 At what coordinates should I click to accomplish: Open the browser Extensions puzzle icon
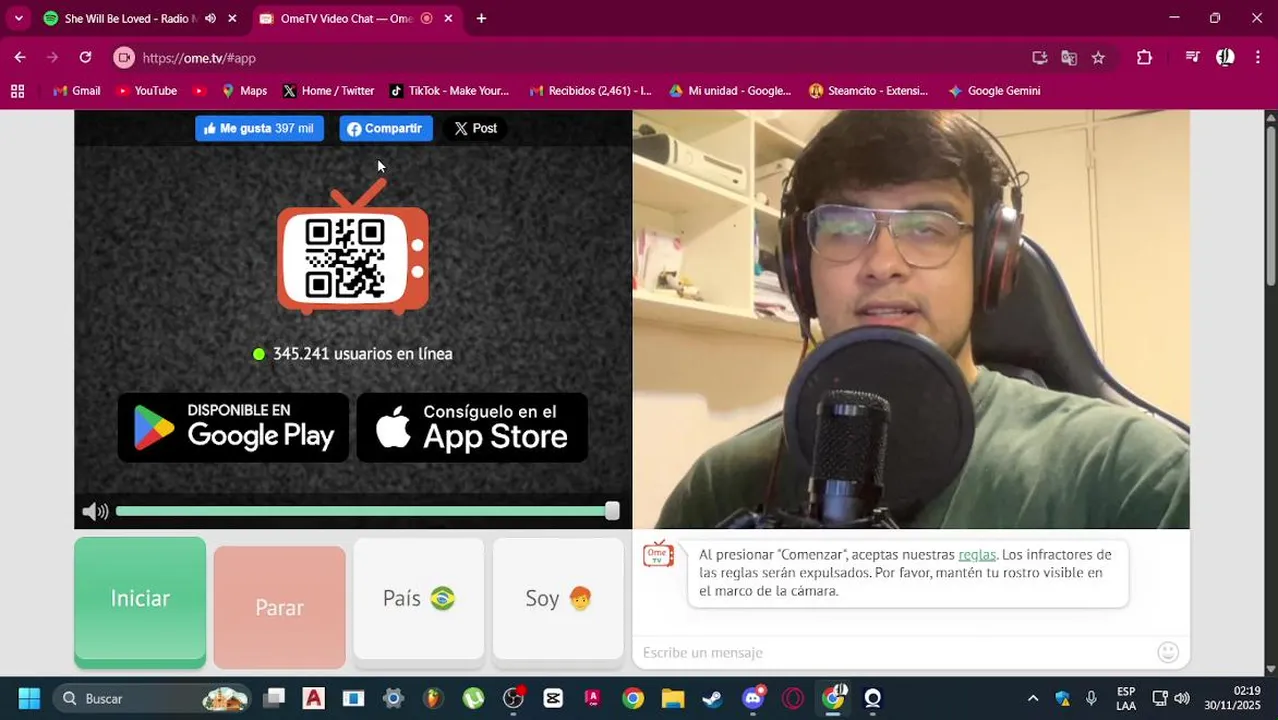(x=1144, y=58)
